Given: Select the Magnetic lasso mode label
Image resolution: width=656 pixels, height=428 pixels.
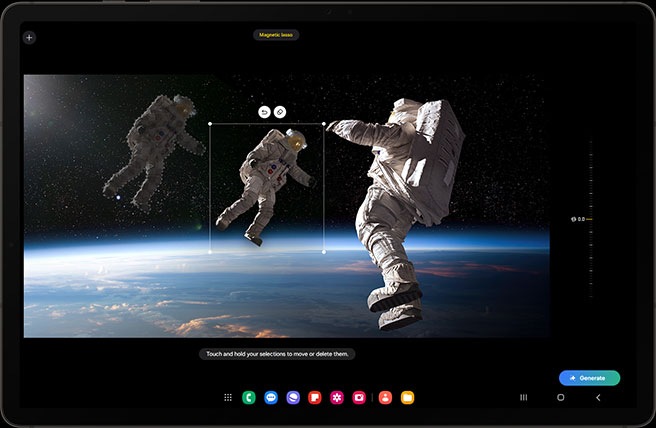Looking at the screenshot, I should [x=276, y=35].
